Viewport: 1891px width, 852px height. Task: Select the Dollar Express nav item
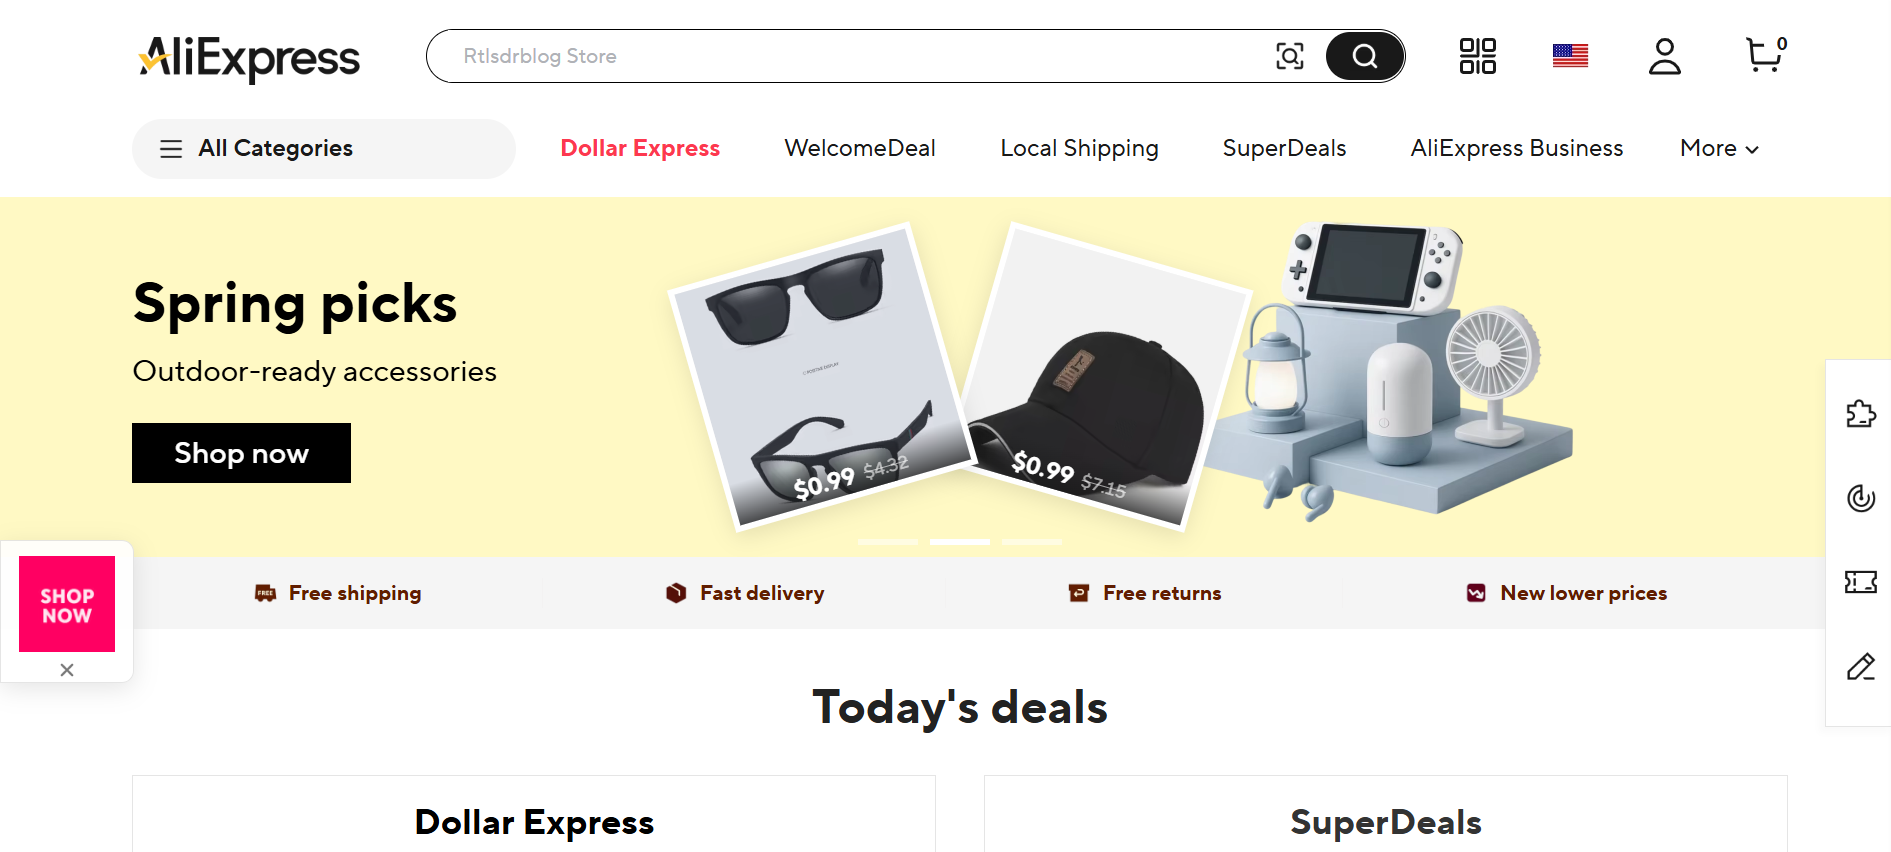tap(640, 148)
